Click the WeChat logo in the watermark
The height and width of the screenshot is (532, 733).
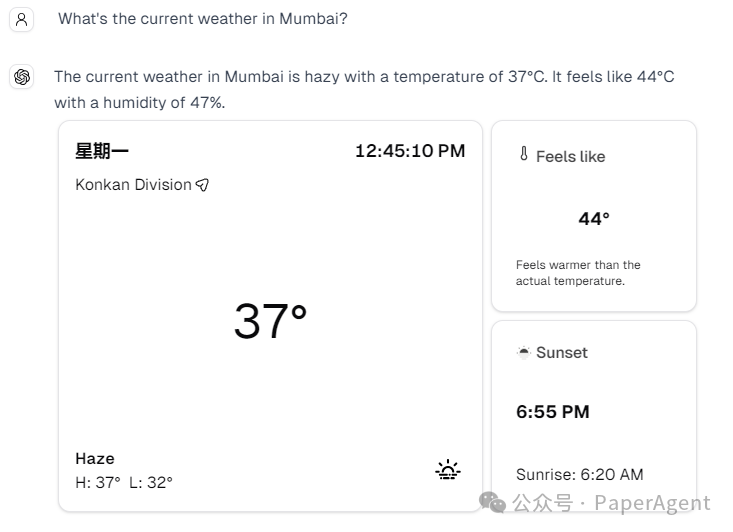[493, 501]
